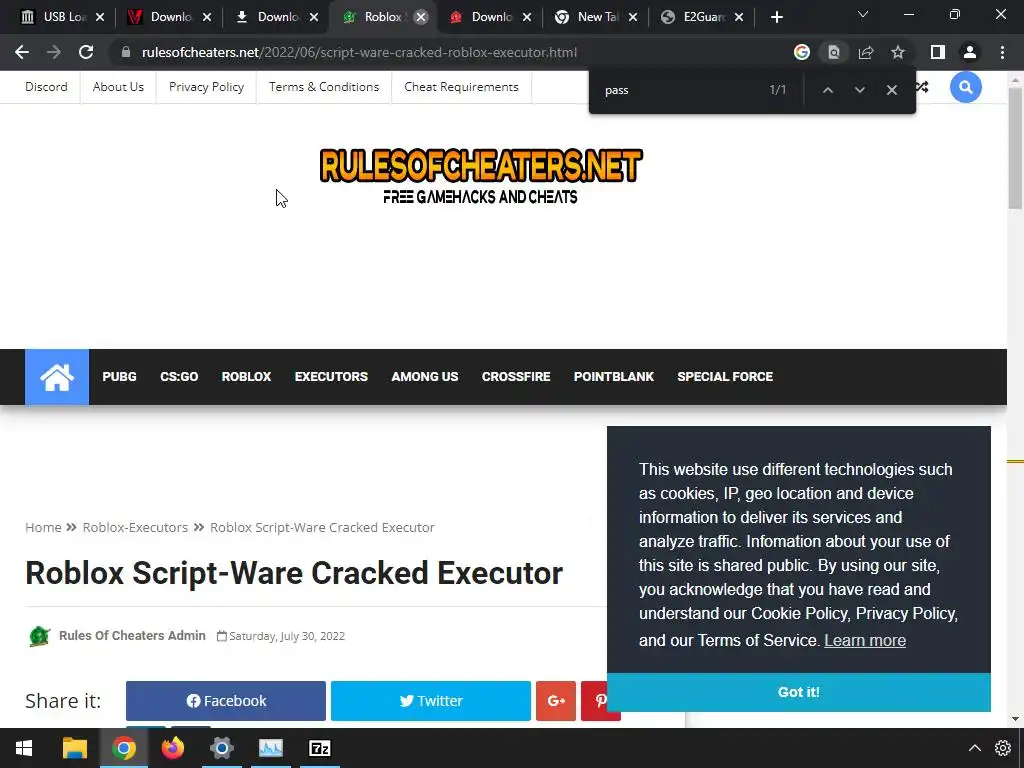Image resolution: width=1024 pixels, height=768 pixels.
Task: Open the Discord link
Action: [x=46, y=87]
